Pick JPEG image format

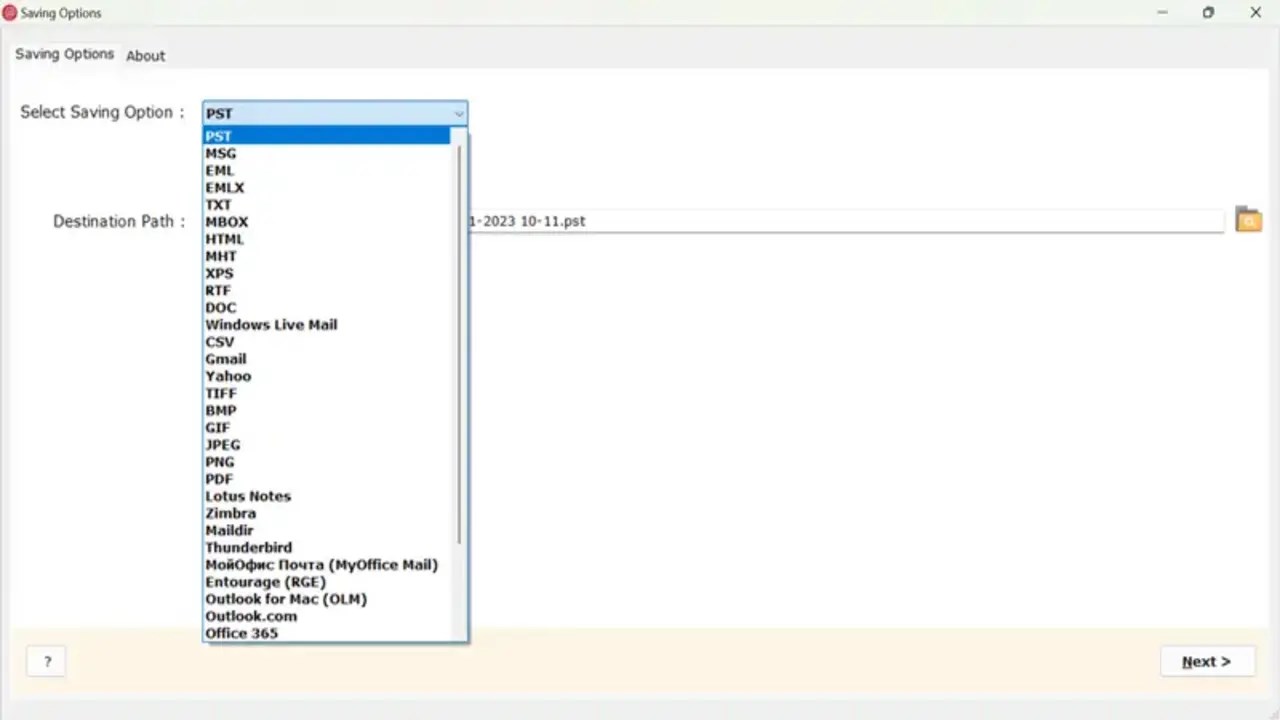click(327, 444)
